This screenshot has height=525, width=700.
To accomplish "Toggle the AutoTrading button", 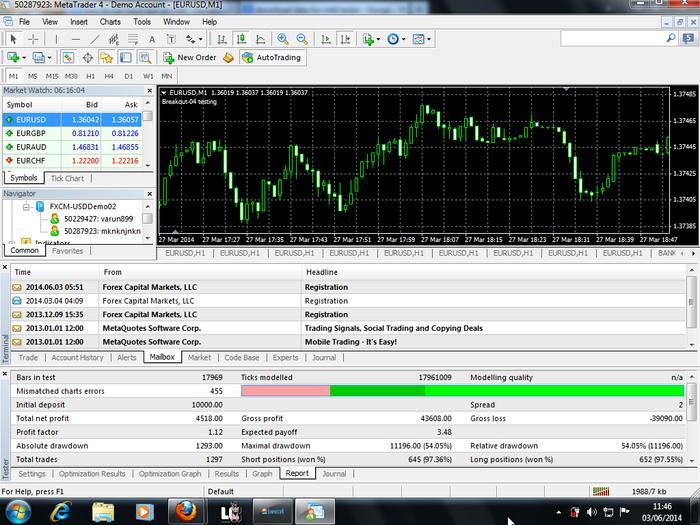I will [x=273, y=58].
